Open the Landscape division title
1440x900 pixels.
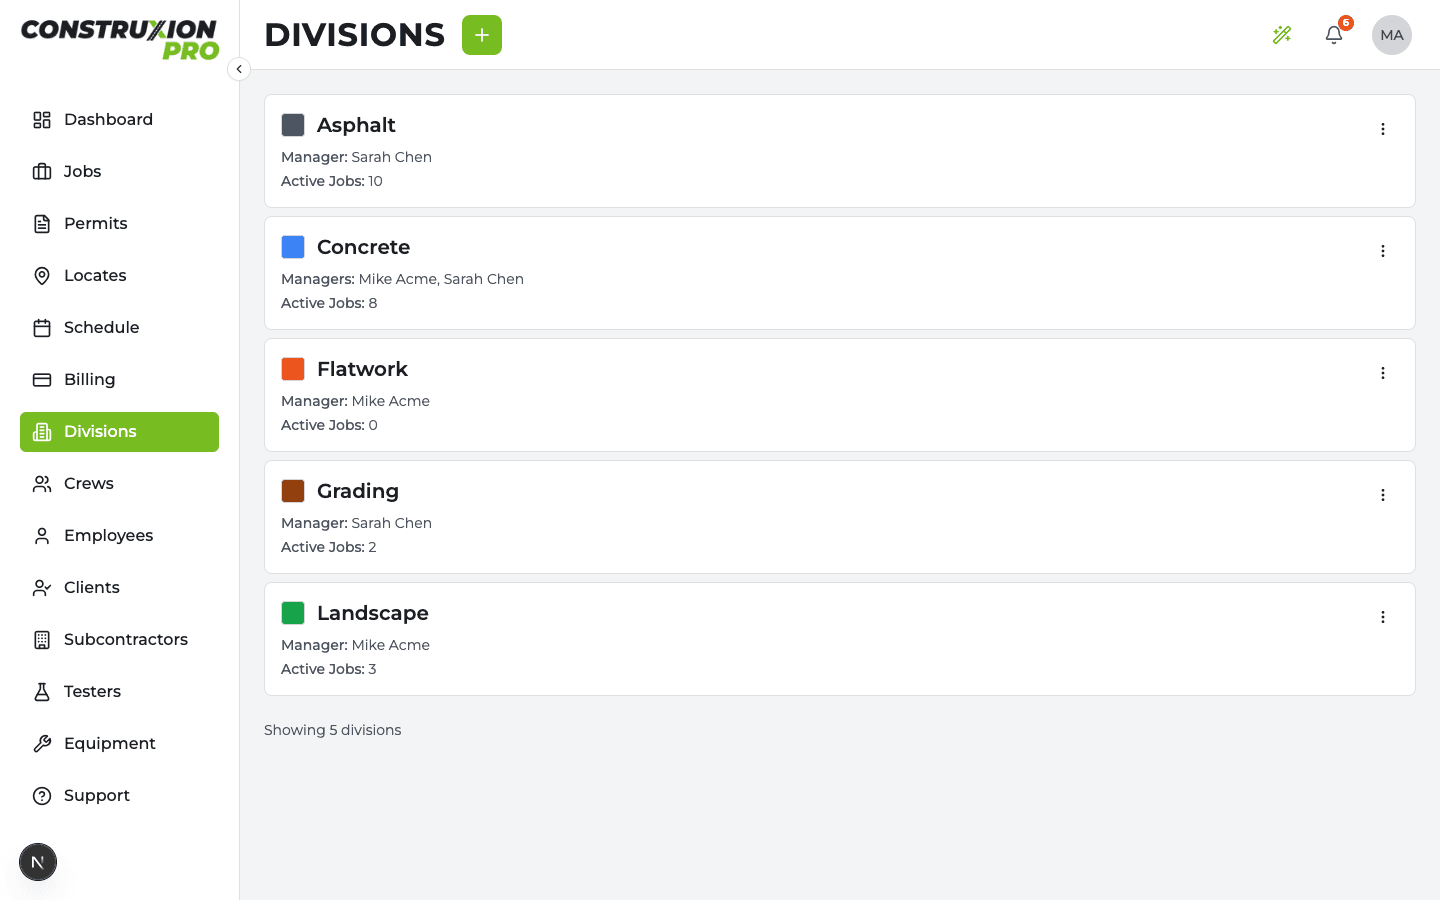(372, 613)
